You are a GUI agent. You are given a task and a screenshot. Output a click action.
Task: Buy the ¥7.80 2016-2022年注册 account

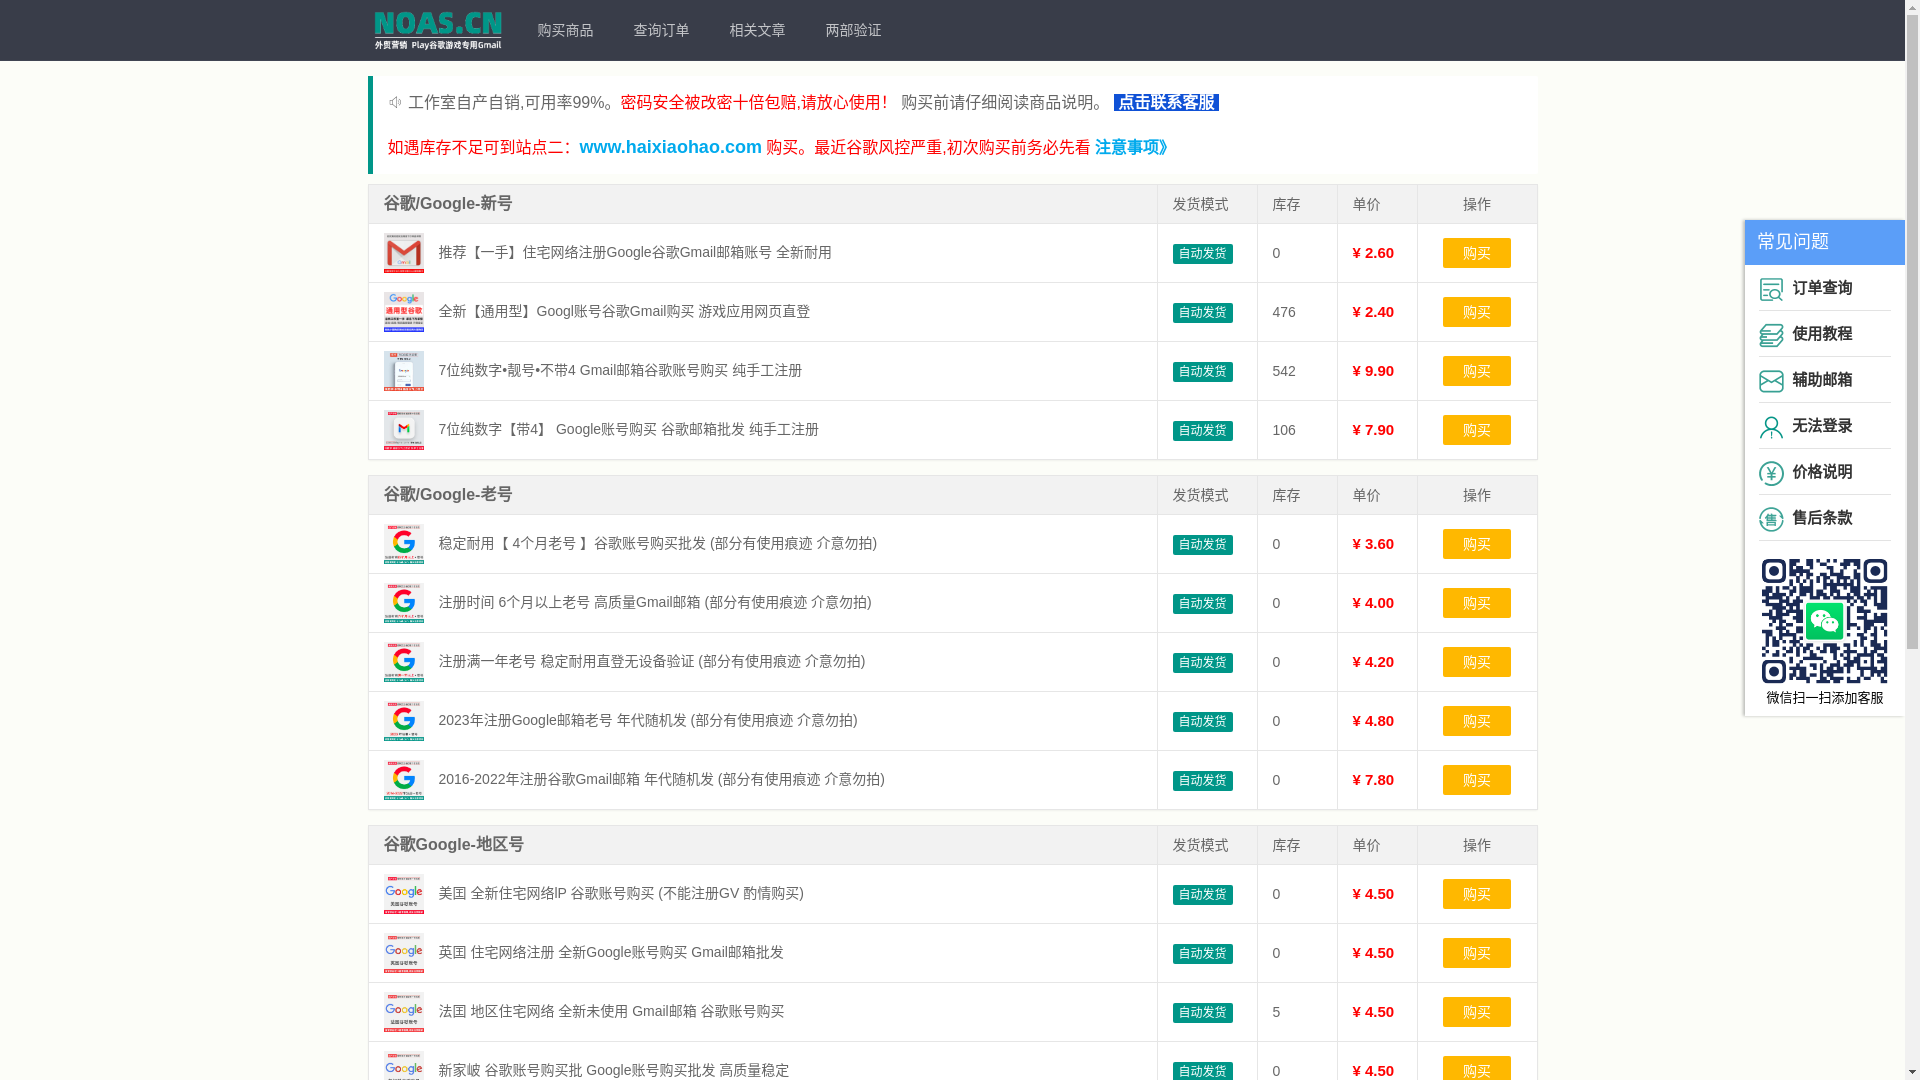pyautogui.click(x=1476, y=780)
